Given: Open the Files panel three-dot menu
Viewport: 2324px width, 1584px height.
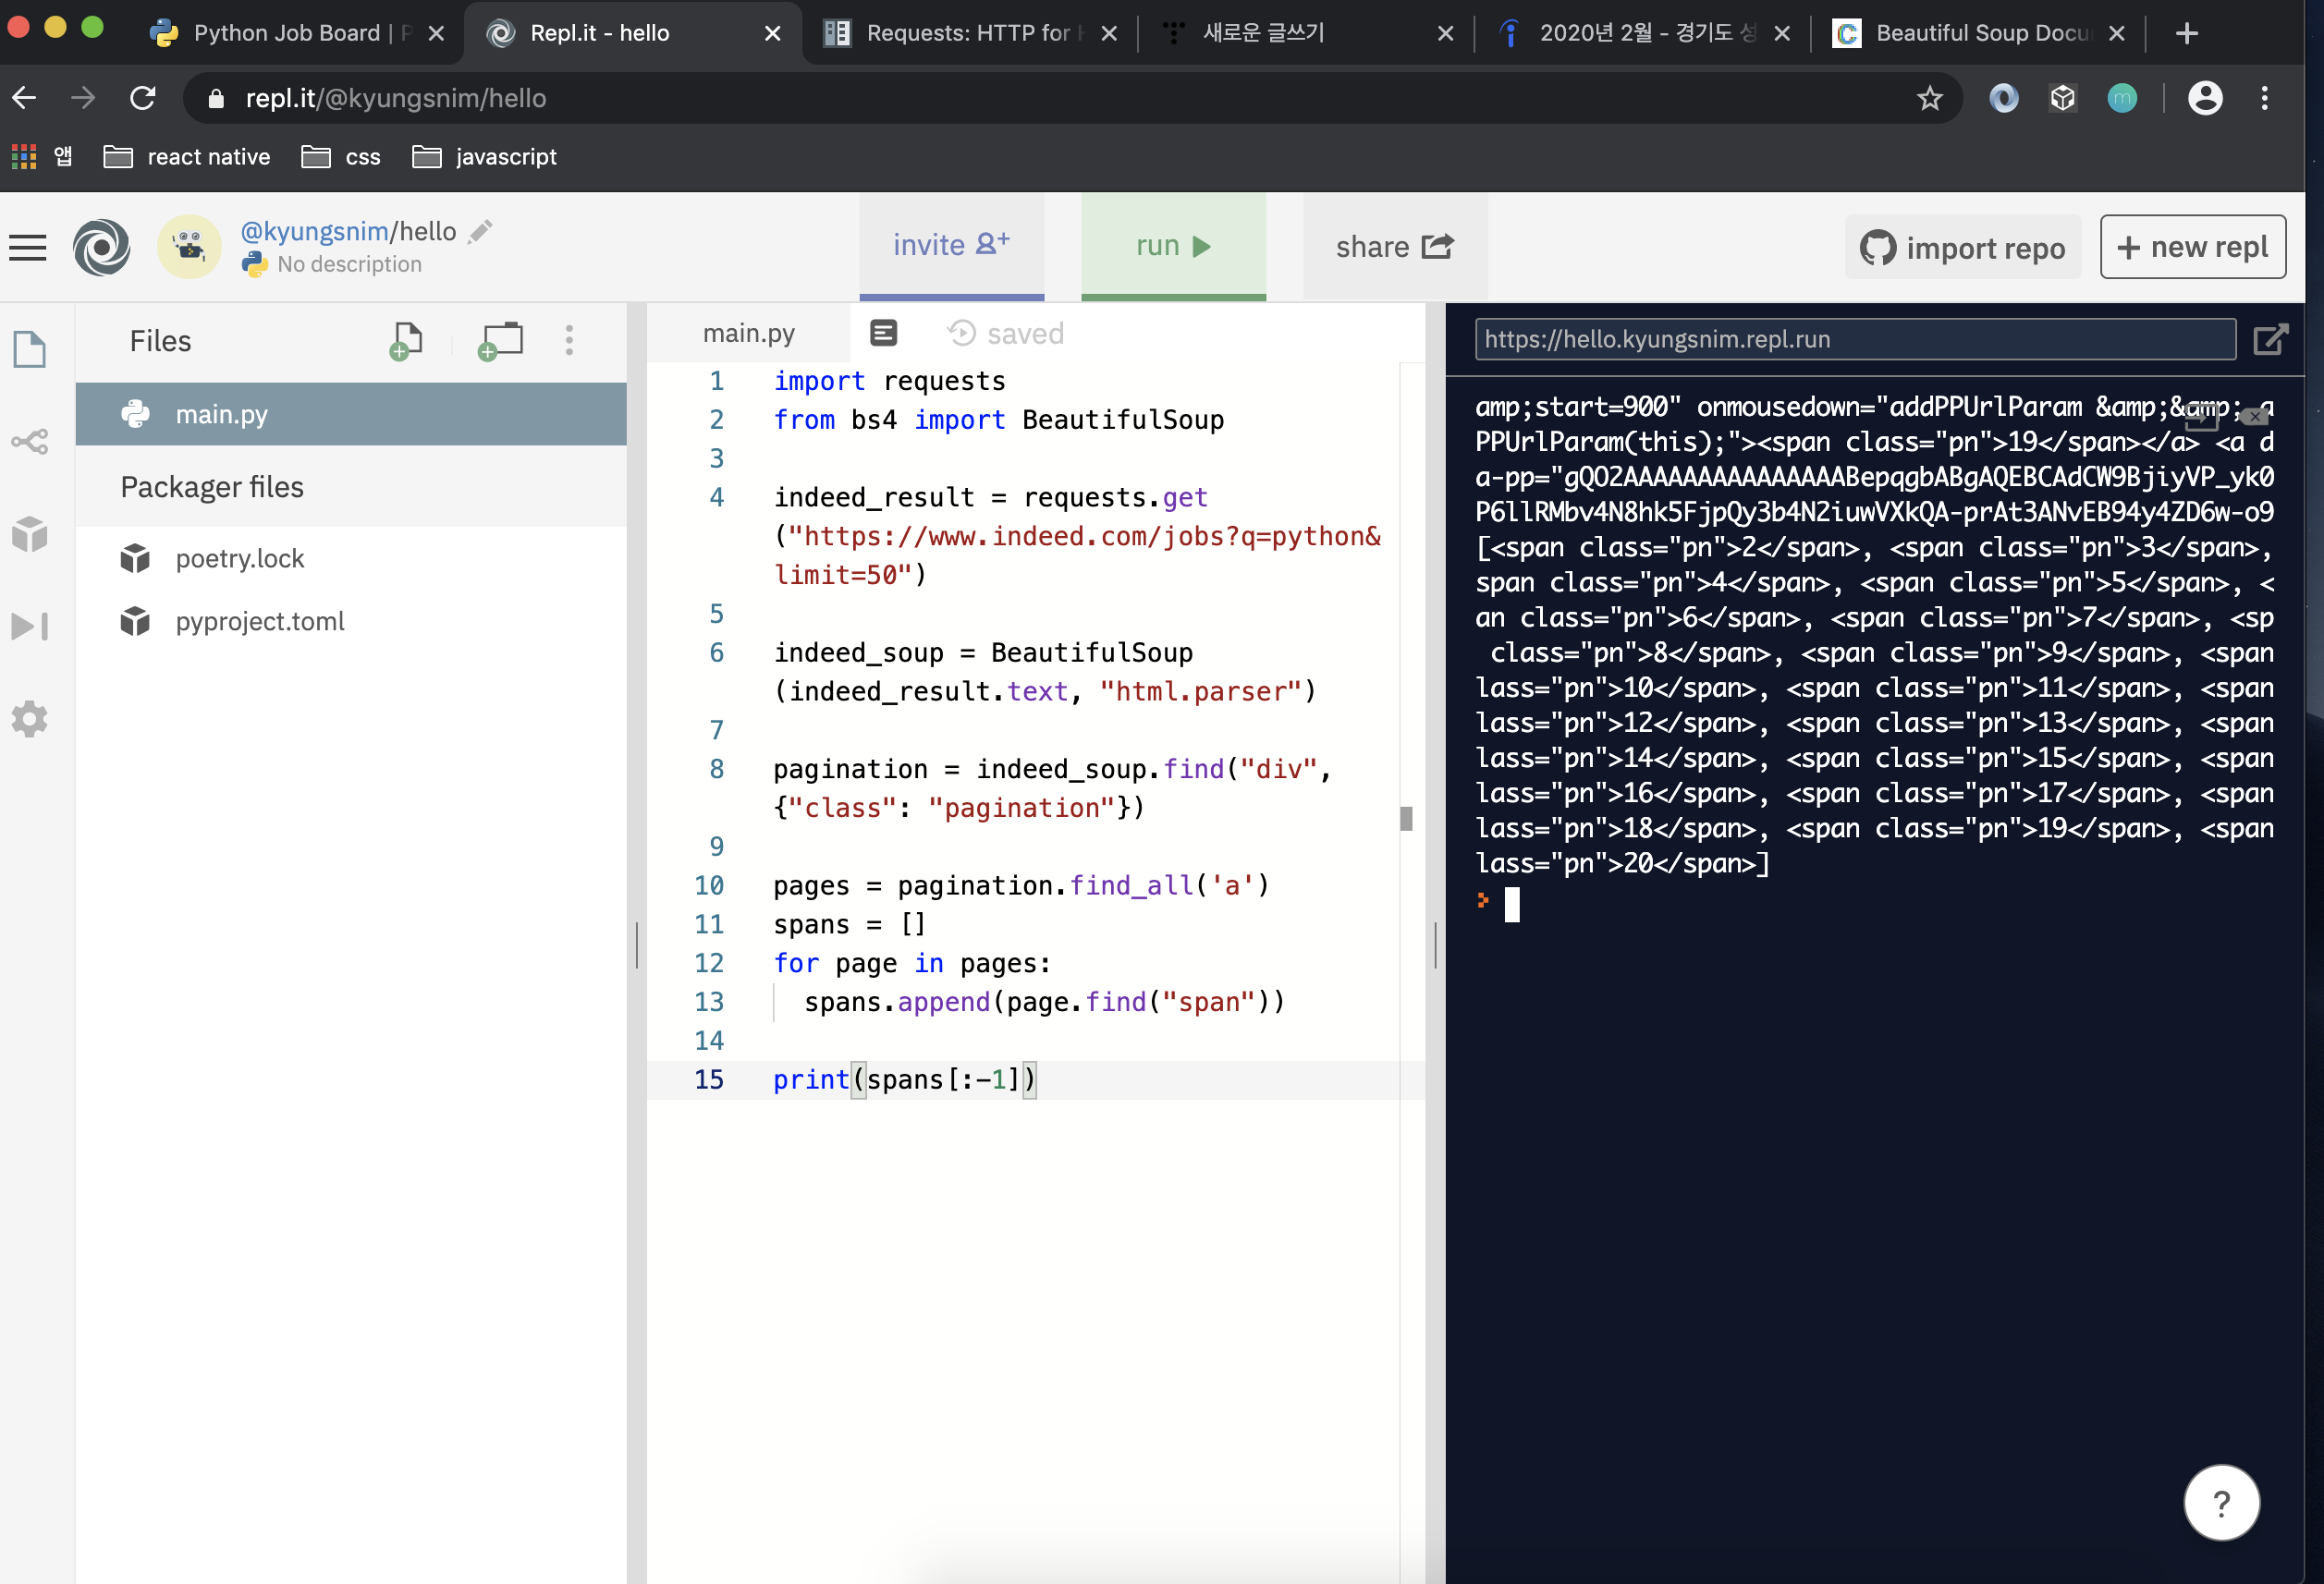Looking at the screenshot, I should tap(569, 341).
